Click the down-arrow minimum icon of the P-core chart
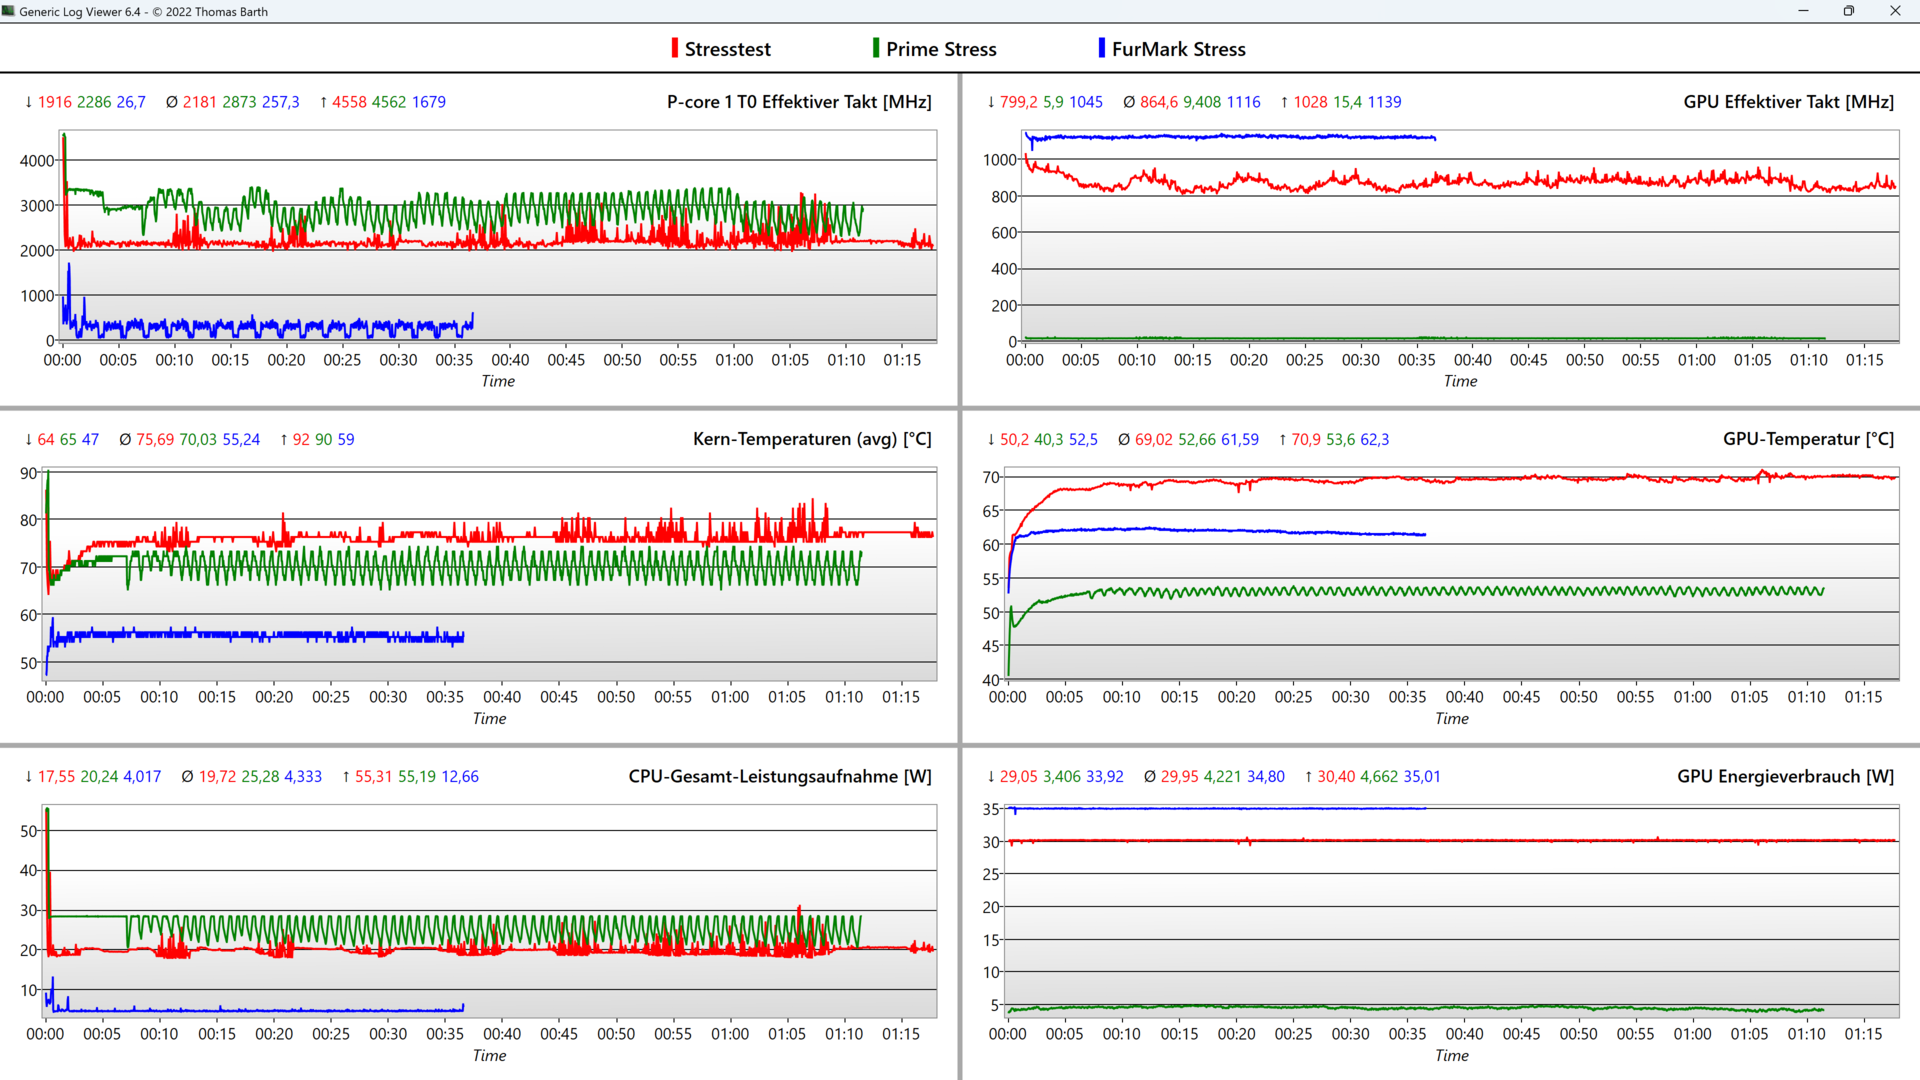The height and width of the screenshot is (1080, 1920). pyautogui.click(x=29, y=102)
